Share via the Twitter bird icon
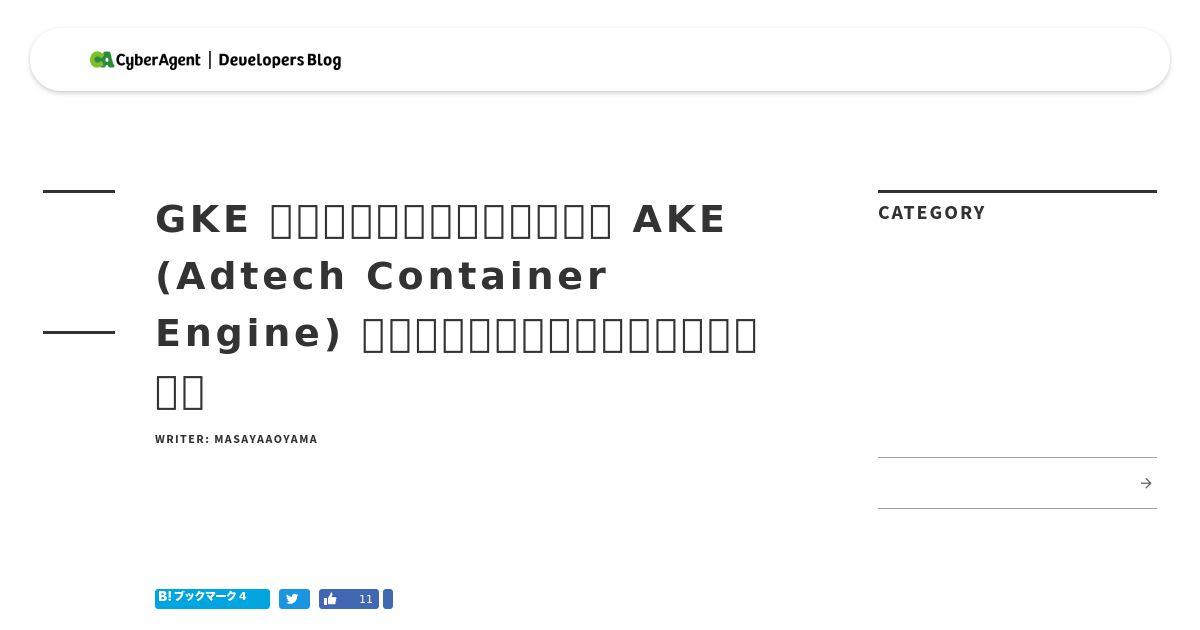 click(x=294, y=599)
